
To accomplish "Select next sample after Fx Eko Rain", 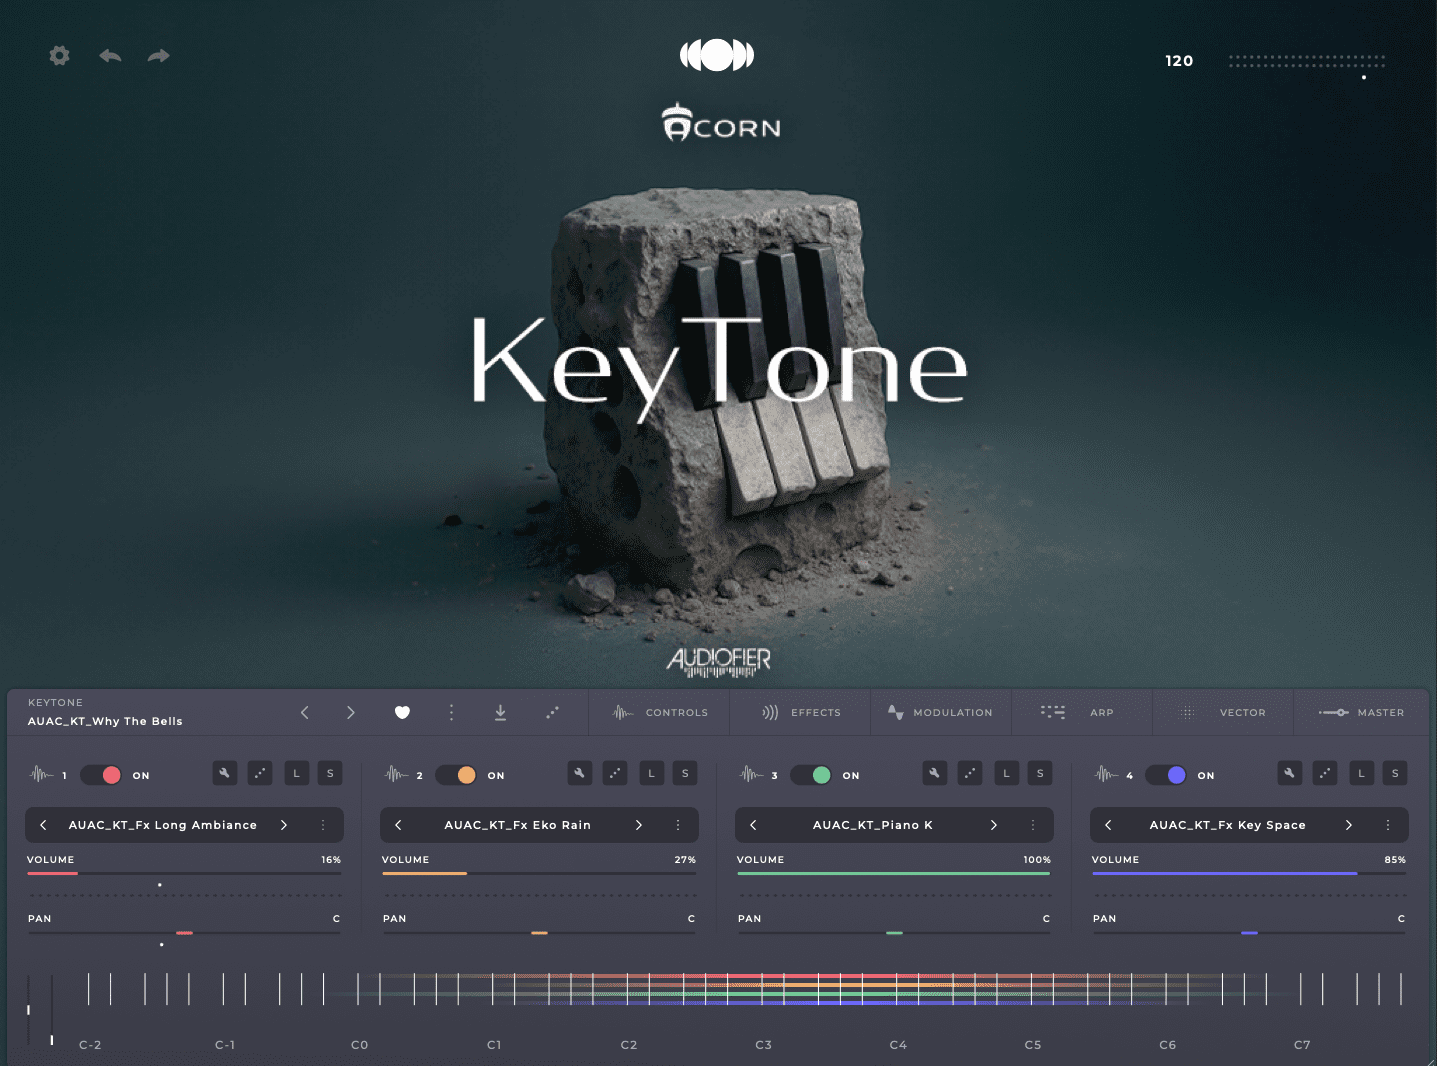I will point(639,825).
